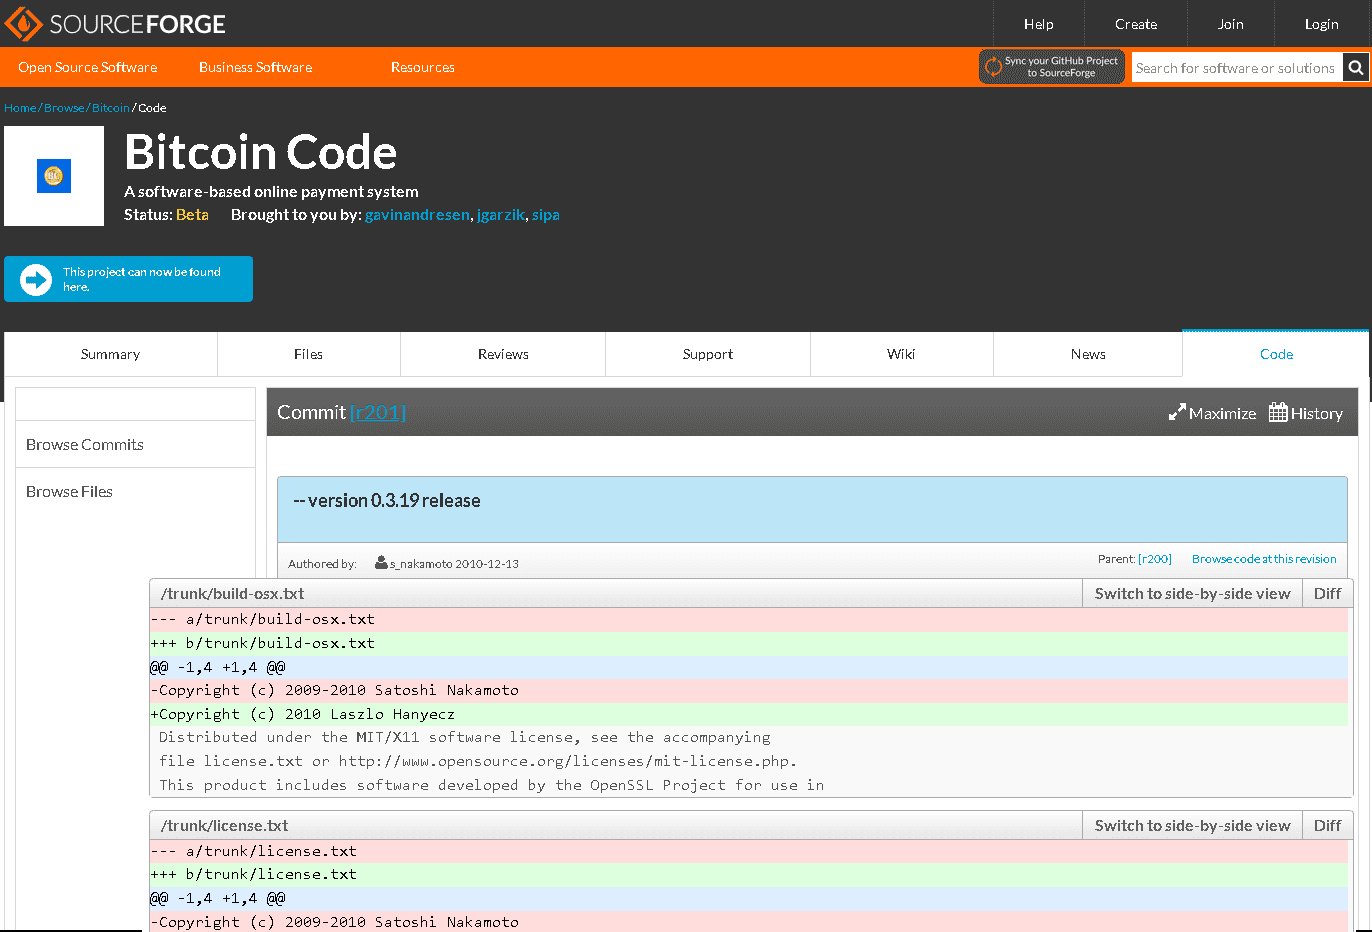Click Diff button for build-osx.txt

(1327, 593)
